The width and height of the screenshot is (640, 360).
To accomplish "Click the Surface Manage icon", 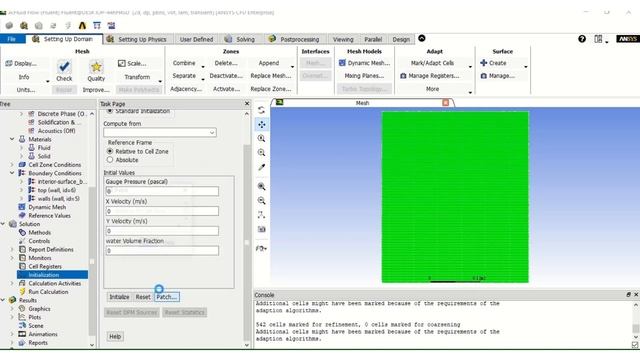I will tap(484, 76).
